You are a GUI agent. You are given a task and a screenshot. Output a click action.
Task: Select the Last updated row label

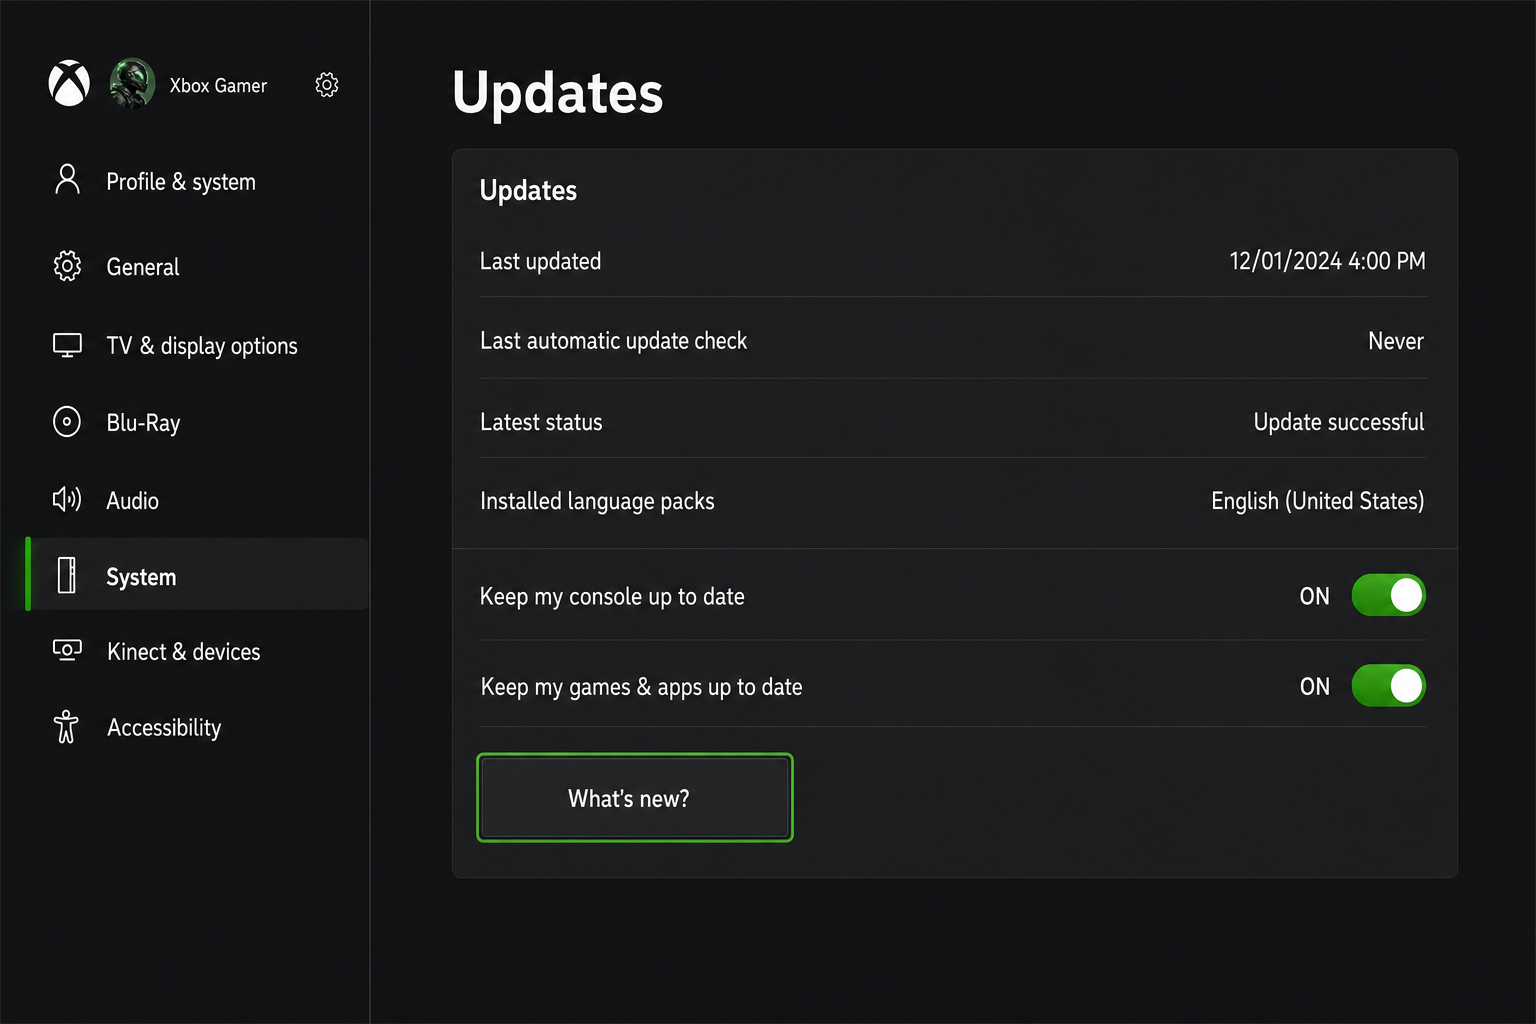[x=540, y=262]
